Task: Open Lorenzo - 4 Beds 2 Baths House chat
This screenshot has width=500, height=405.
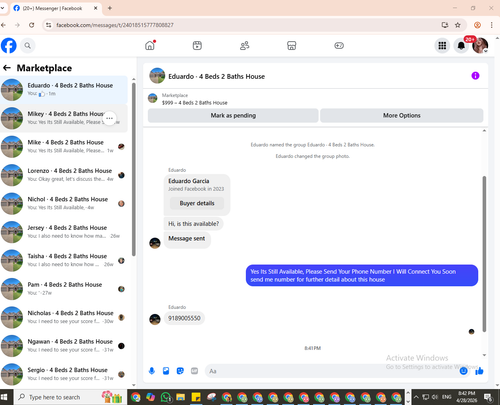Action: click(64, 175)
